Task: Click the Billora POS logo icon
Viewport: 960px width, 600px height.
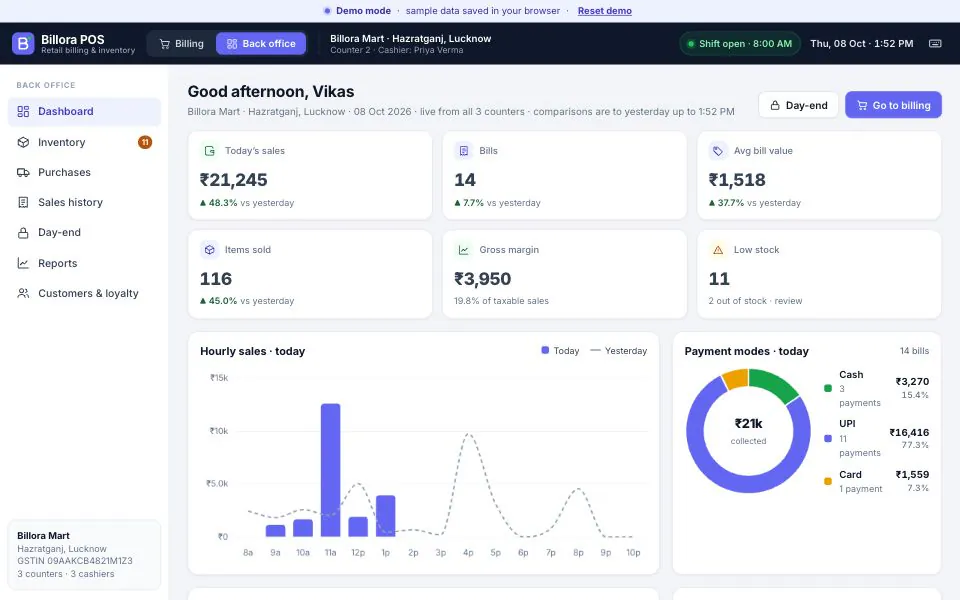Action: point(23,43)
